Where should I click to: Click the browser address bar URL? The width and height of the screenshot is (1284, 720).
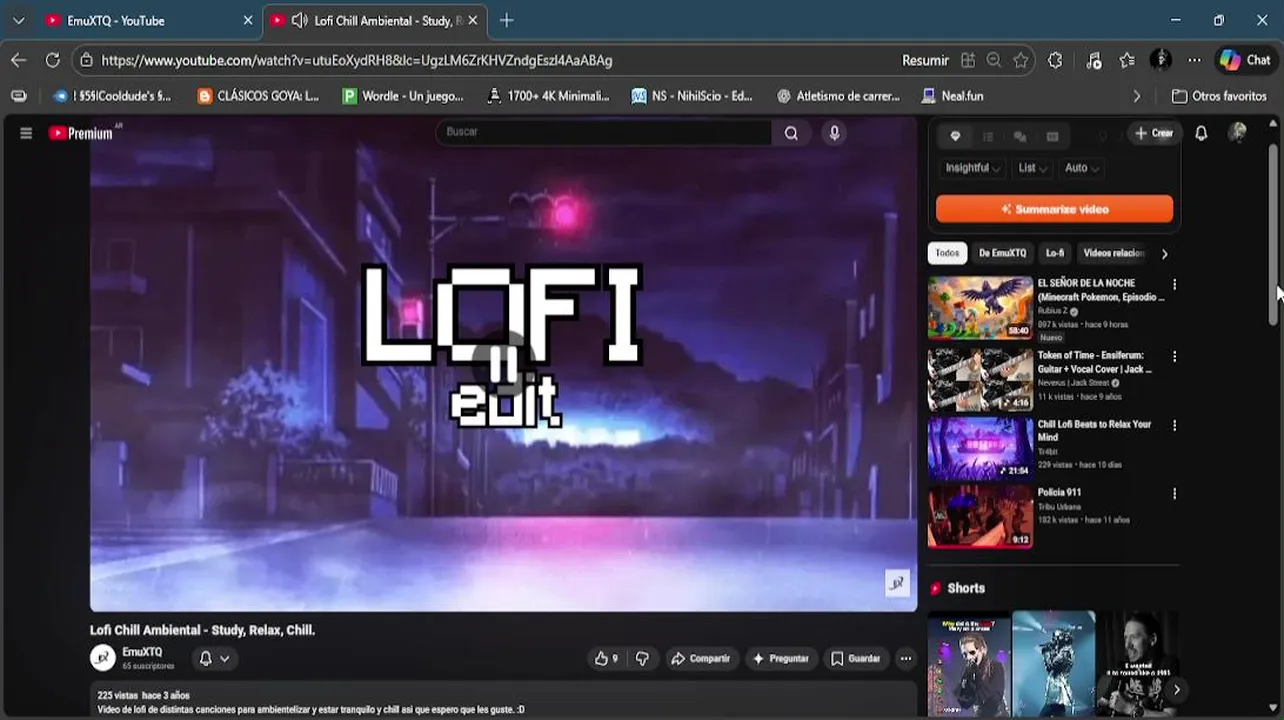click(357, 60)
